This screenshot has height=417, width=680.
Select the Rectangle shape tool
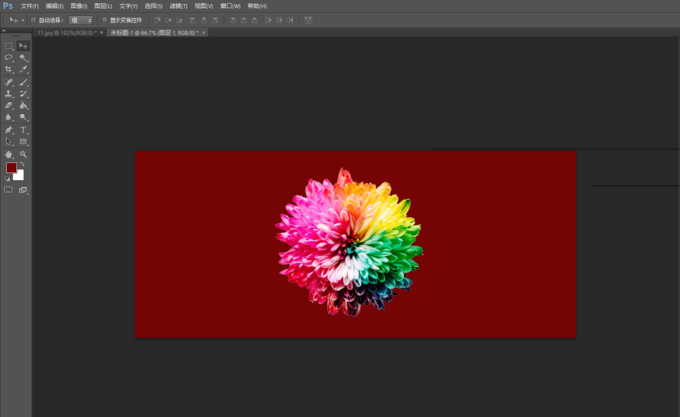point(23,141)
